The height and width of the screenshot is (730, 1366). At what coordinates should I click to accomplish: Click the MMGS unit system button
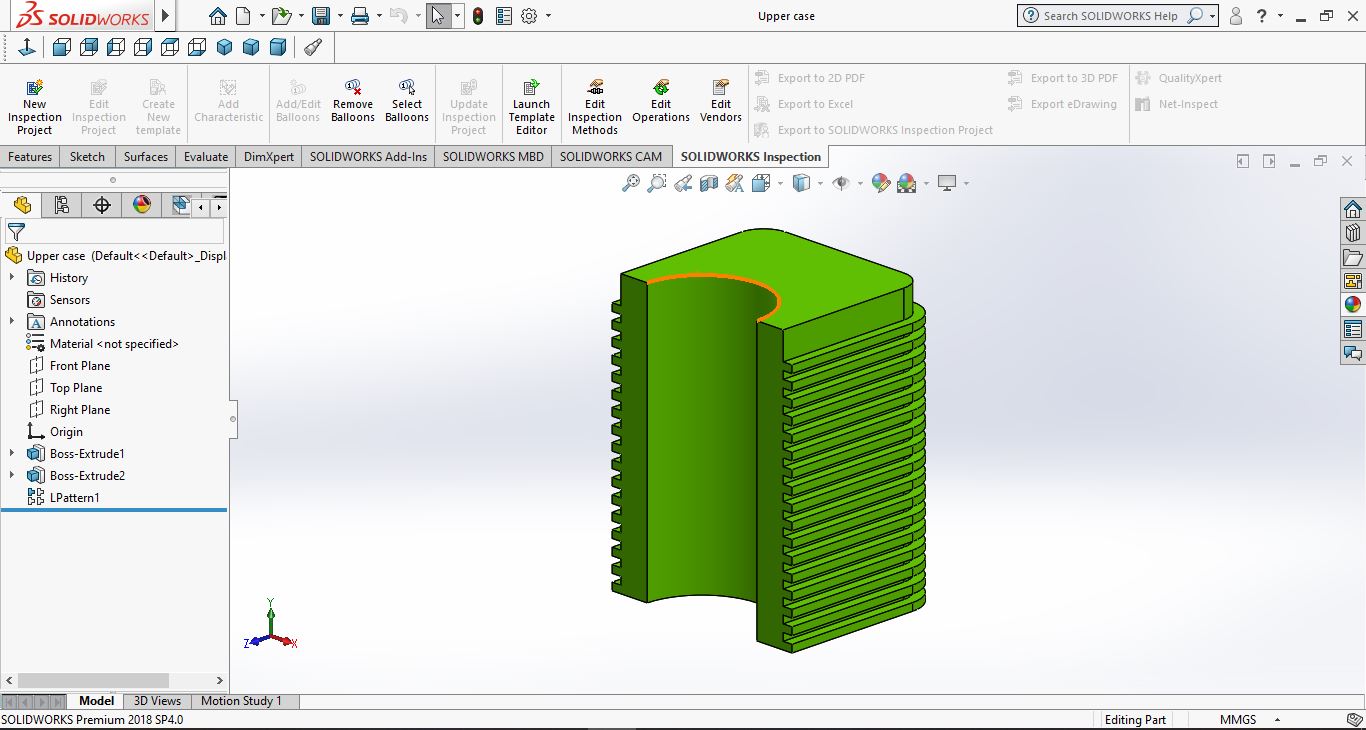(x=1238, y=720)
